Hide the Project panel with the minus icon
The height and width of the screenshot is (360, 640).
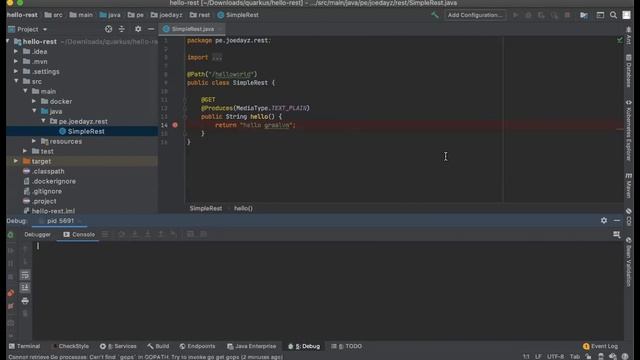(151, 29)
